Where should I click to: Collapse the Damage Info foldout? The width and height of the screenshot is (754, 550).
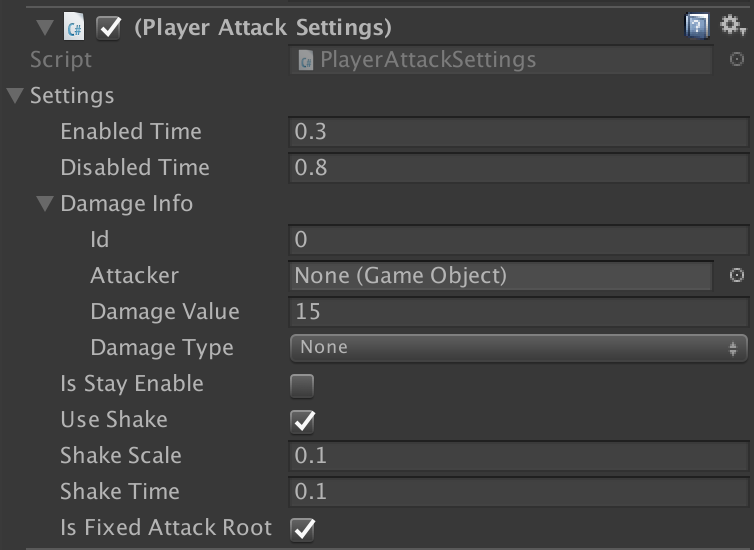click(45, 203)
